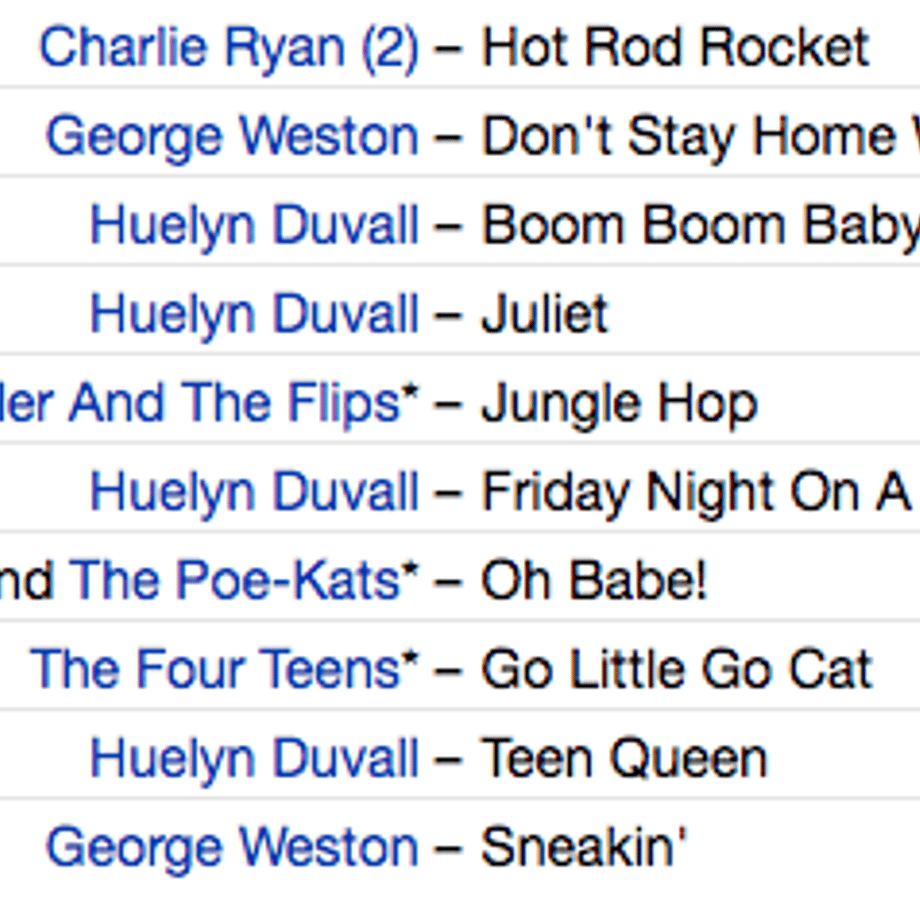Open George Weston link for Sneakin' track

pyautogui.click(x=232, y=849)
